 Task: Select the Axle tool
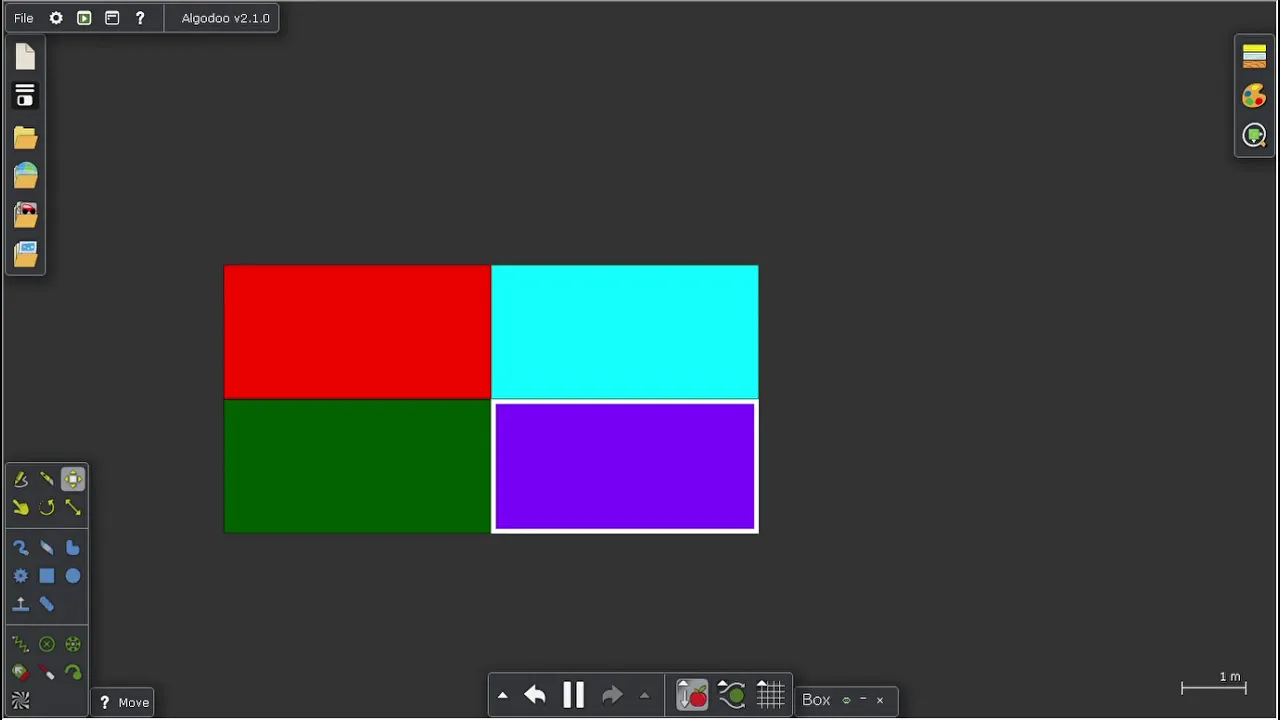(x=73, y=645)
